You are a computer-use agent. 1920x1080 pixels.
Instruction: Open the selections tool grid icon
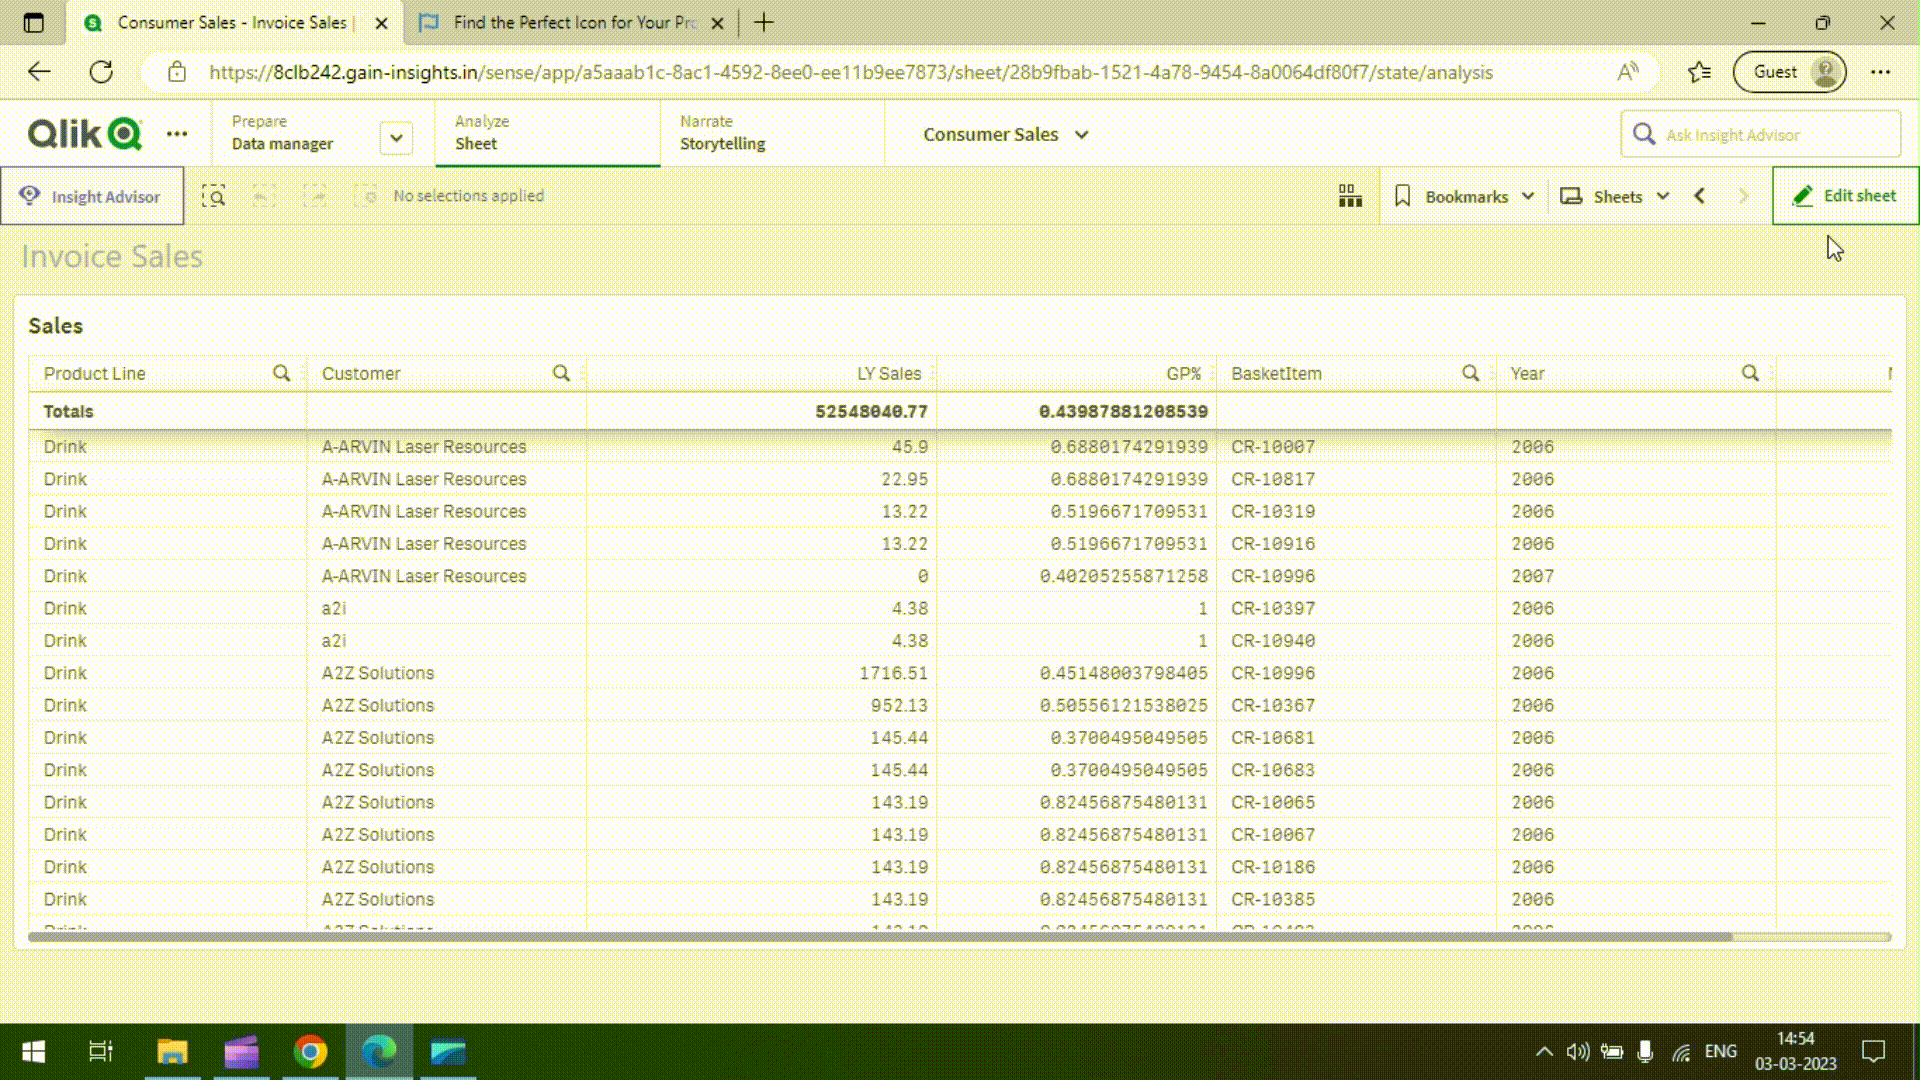click(1350, 196)
